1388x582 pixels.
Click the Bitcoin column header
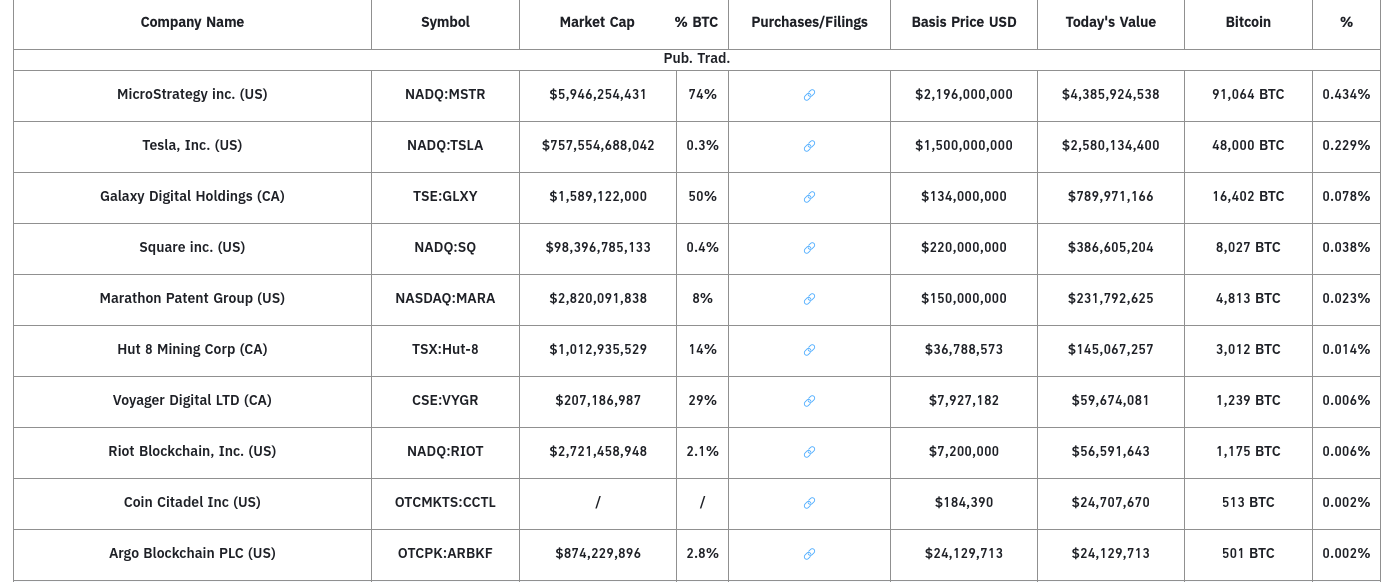tap(1248, 22)
